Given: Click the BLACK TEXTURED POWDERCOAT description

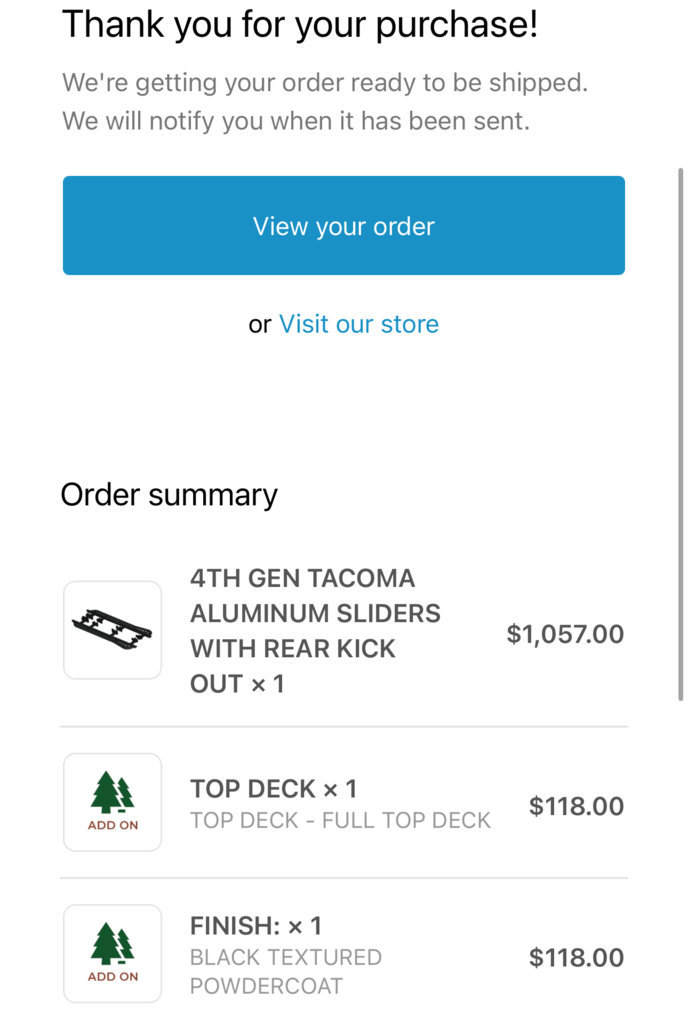Looking at the screenshot, I should 286,971.
